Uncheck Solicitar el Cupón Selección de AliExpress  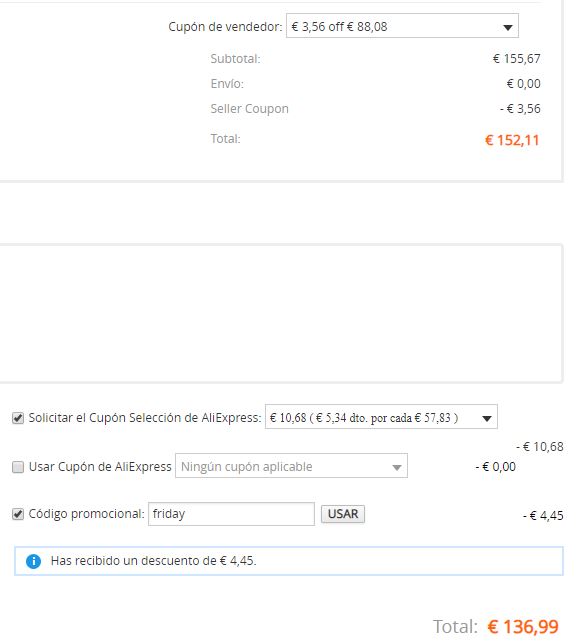click(18, 418)
